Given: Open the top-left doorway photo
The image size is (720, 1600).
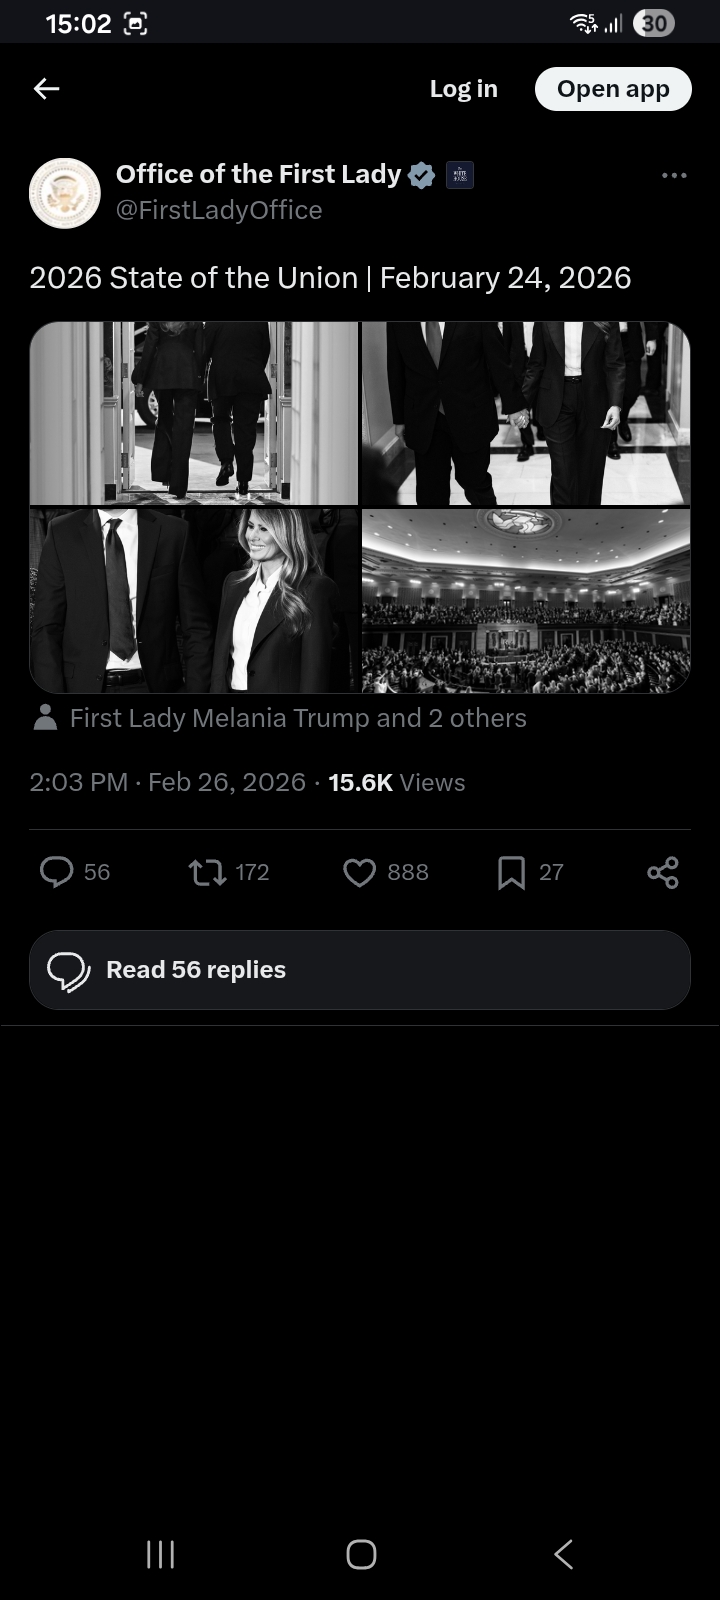Looking at the screenshot, I should pyautogui.click(x=194, y=413).
